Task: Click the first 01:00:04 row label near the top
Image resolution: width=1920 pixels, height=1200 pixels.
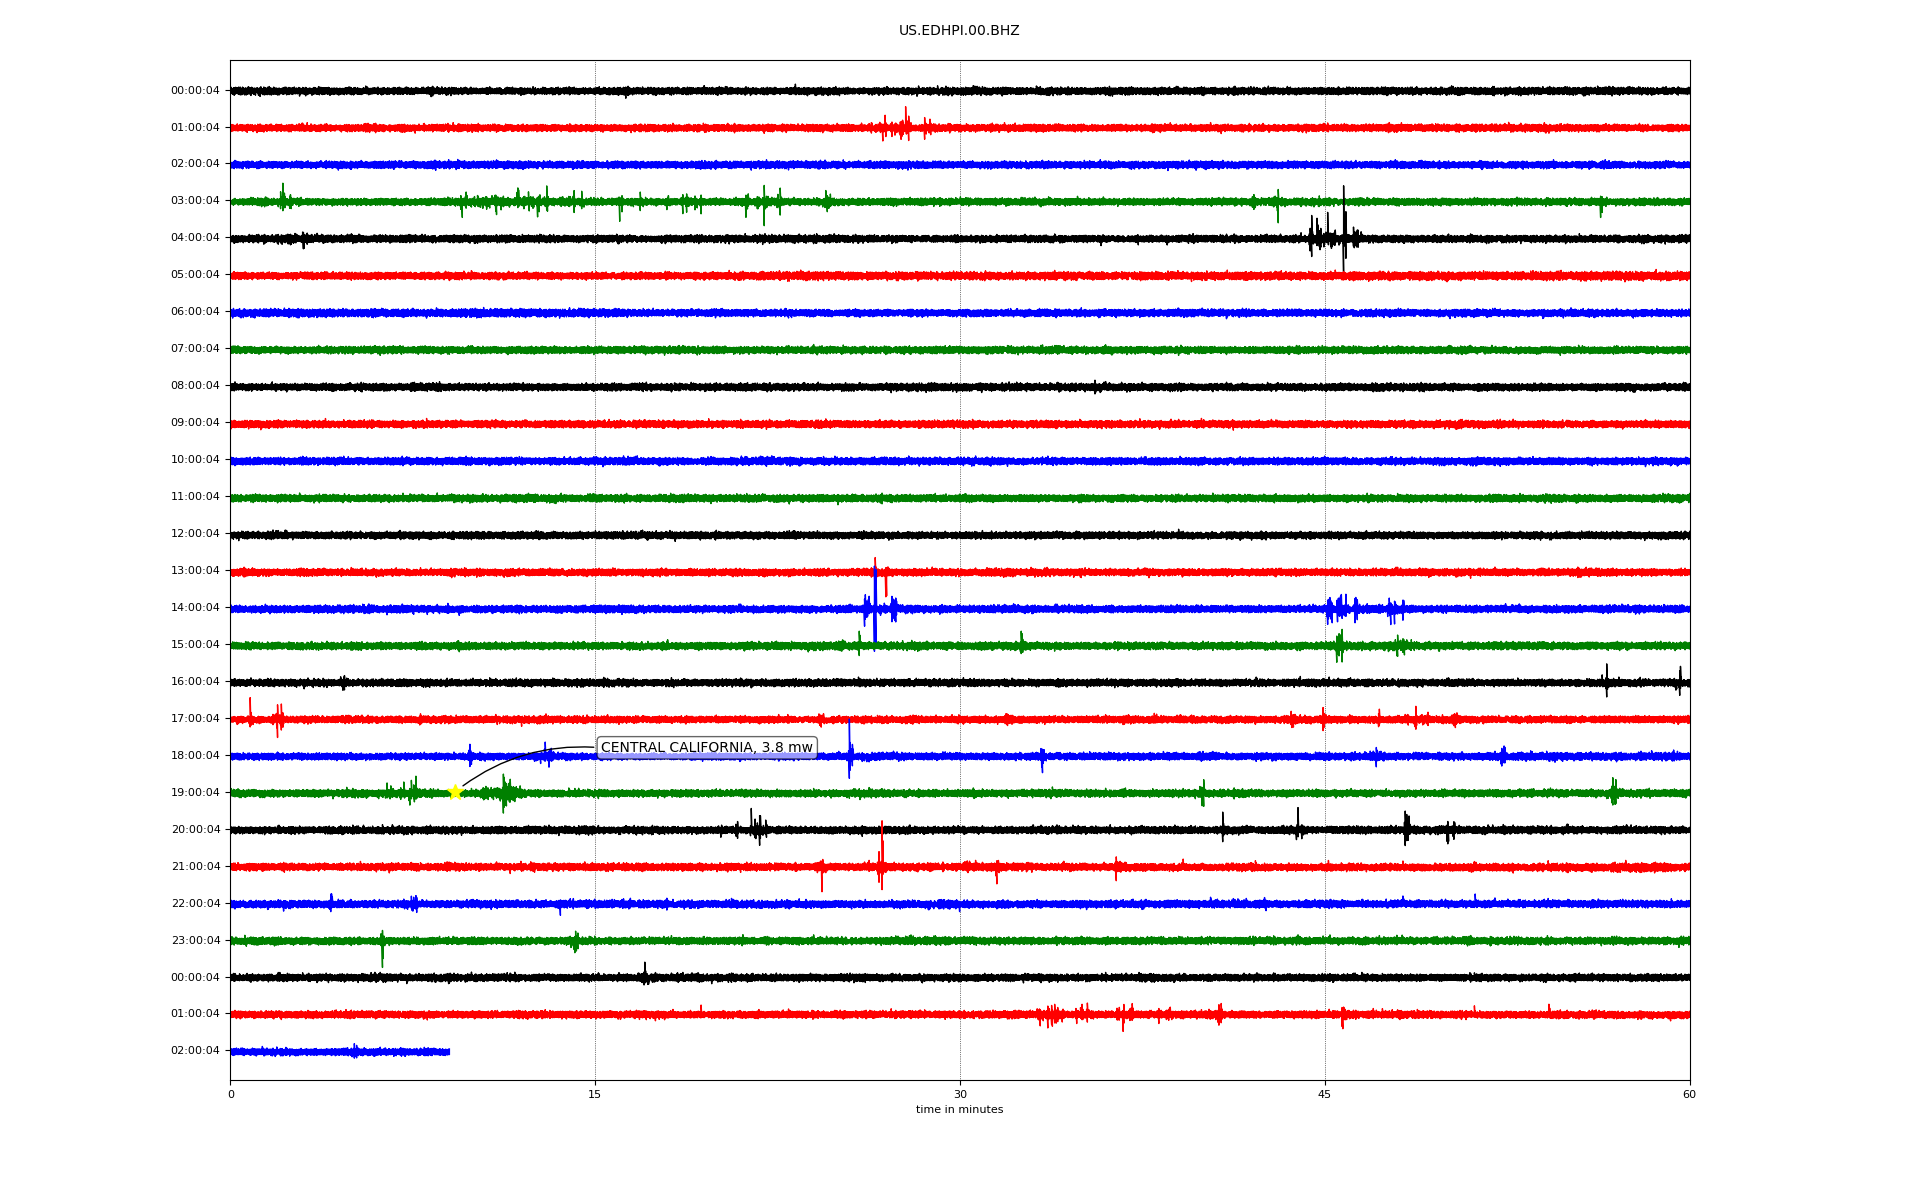Action: [x=195, y=128]
